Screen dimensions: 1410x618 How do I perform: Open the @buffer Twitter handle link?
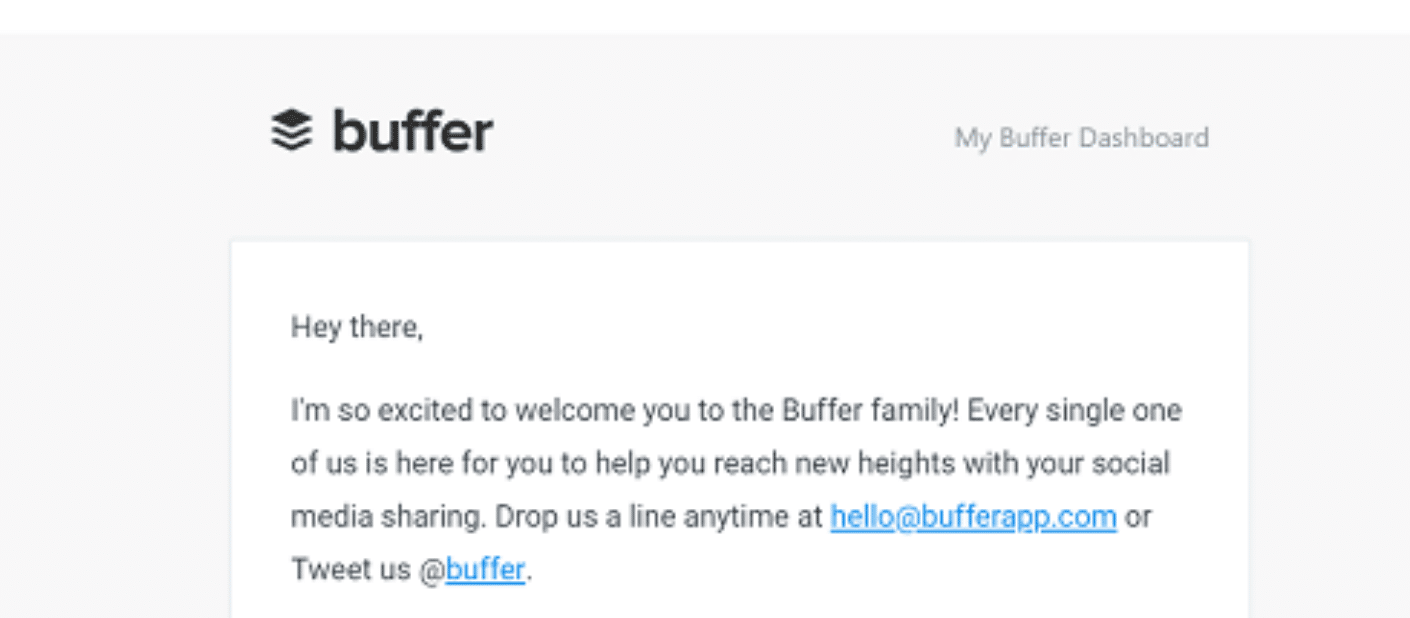tap(485, 569)
